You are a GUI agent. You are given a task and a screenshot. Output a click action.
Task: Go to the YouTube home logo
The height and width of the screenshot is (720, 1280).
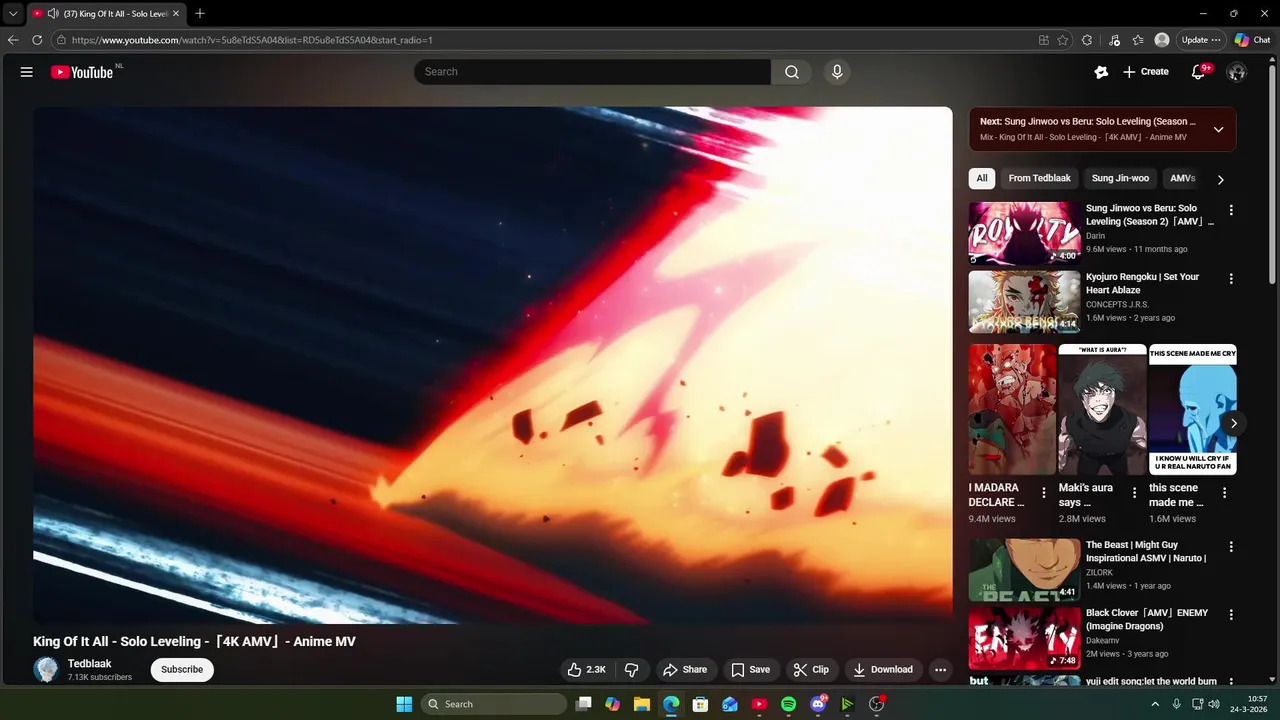point(82,72)
